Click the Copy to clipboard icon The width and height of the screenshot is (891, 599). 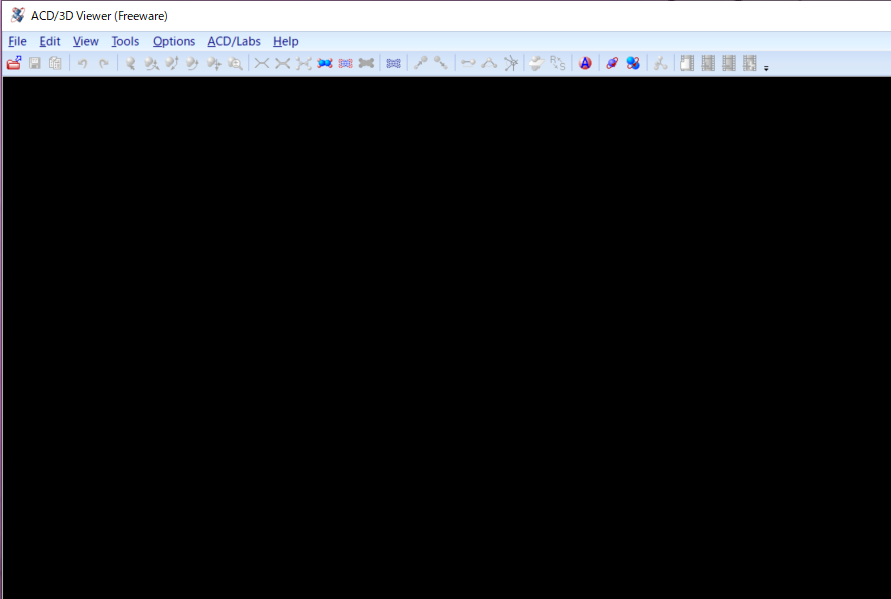coord(55,63)
